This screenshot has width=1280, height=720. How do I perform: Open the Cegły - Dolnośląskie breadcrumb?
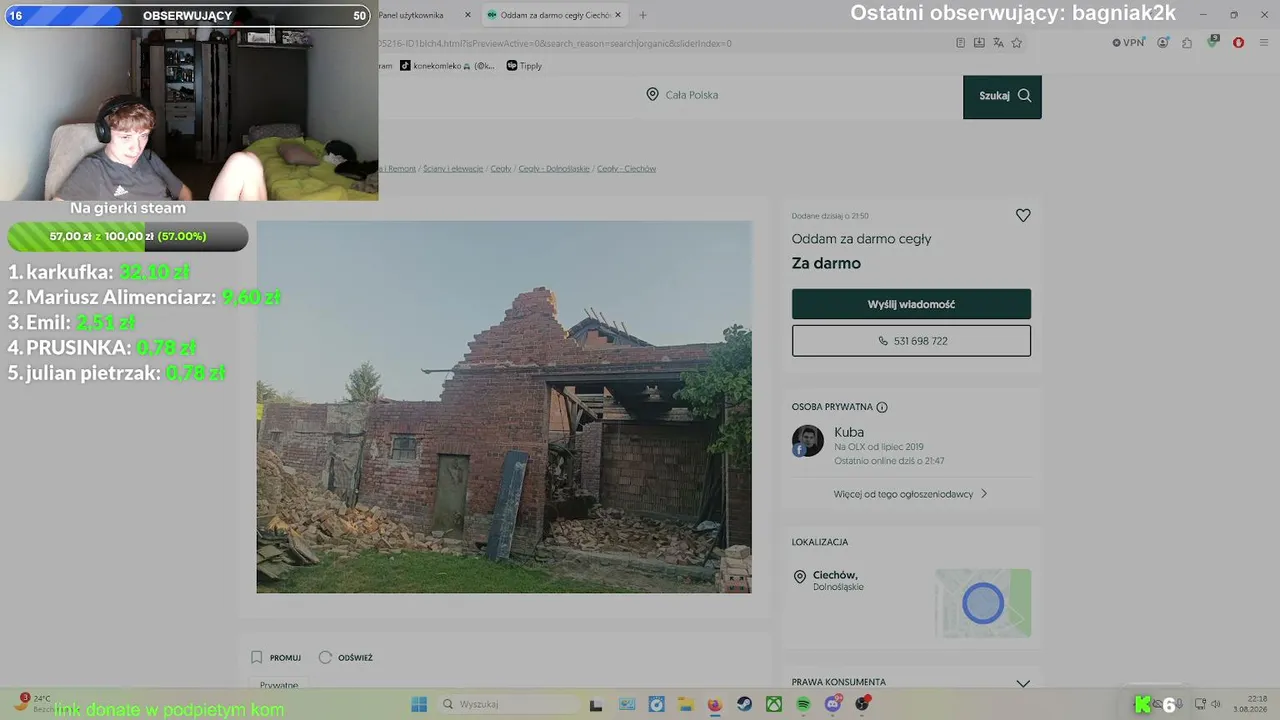coord(554,169)
